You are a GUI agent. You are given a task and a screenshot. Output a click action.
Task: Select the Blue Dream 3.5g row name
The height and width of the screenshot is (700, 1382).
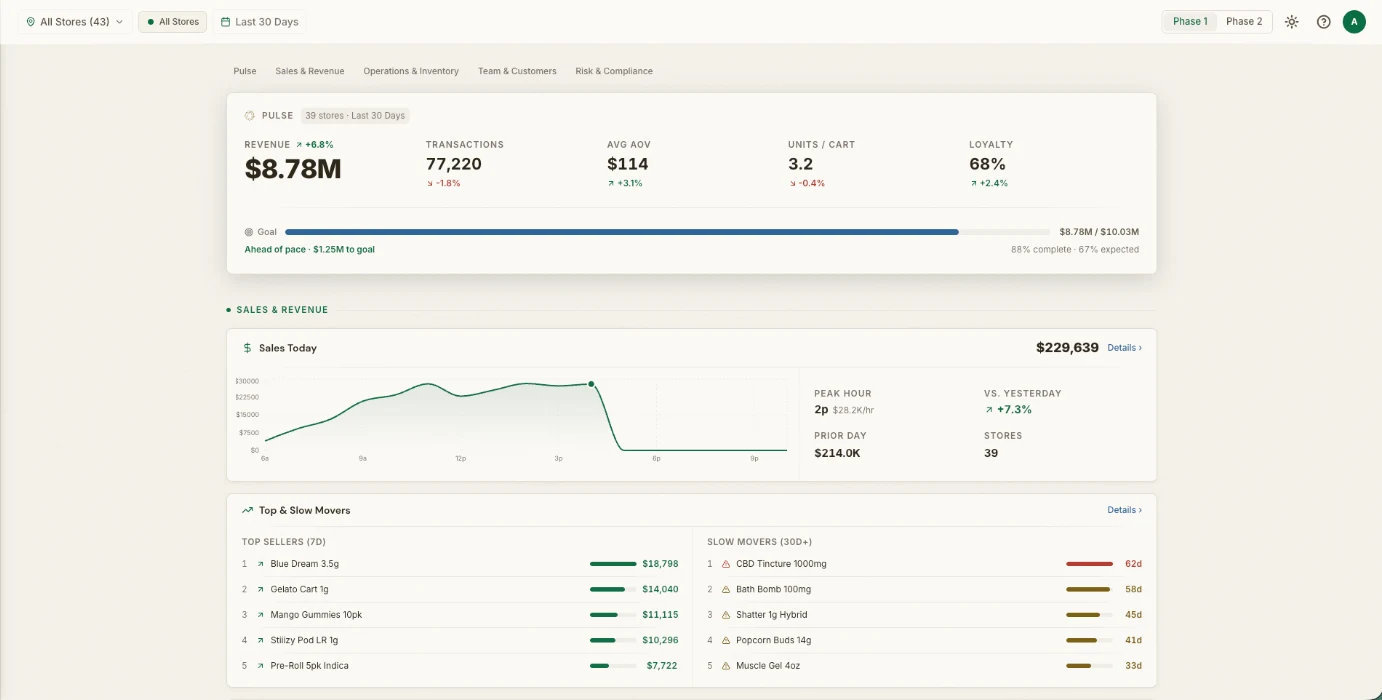click(x=304, y=564)
